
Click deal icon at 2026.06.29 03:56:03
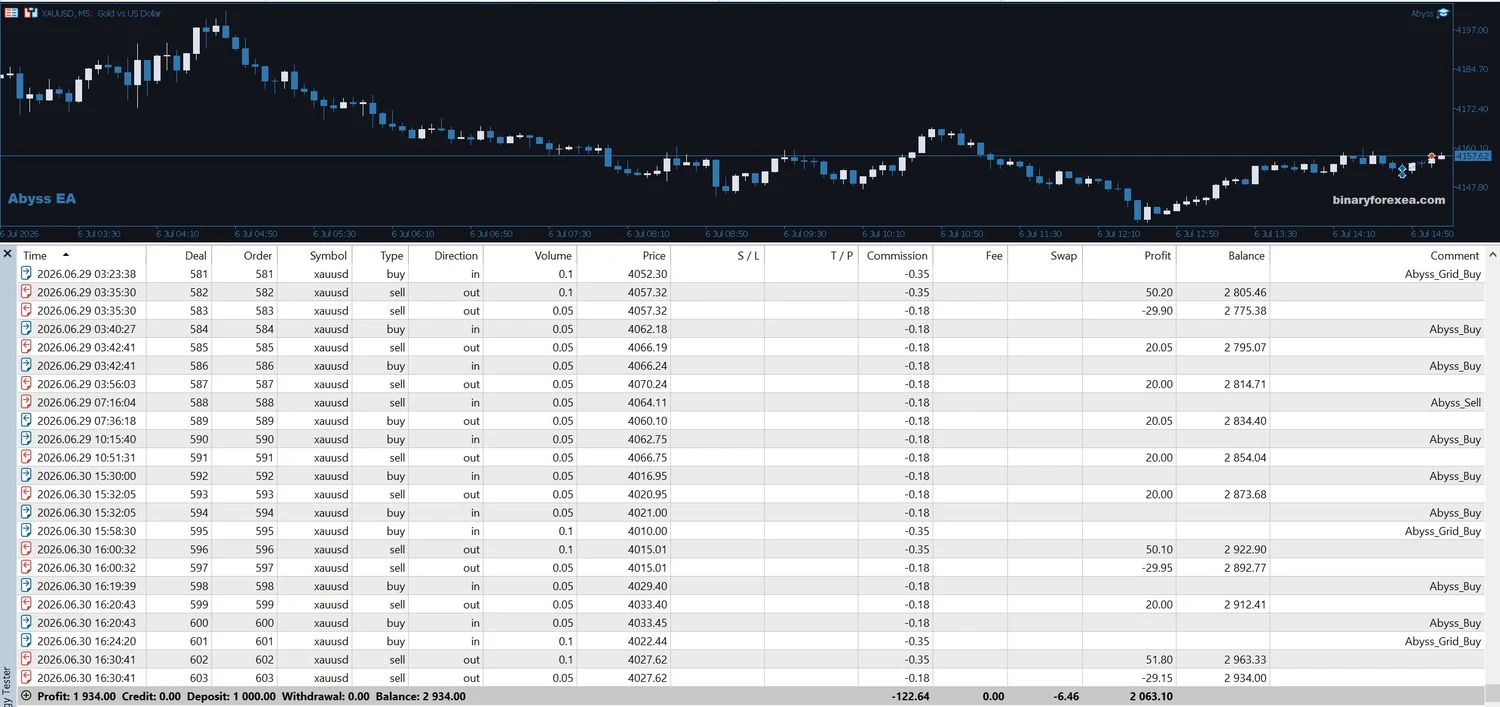[x=27, y=384]
